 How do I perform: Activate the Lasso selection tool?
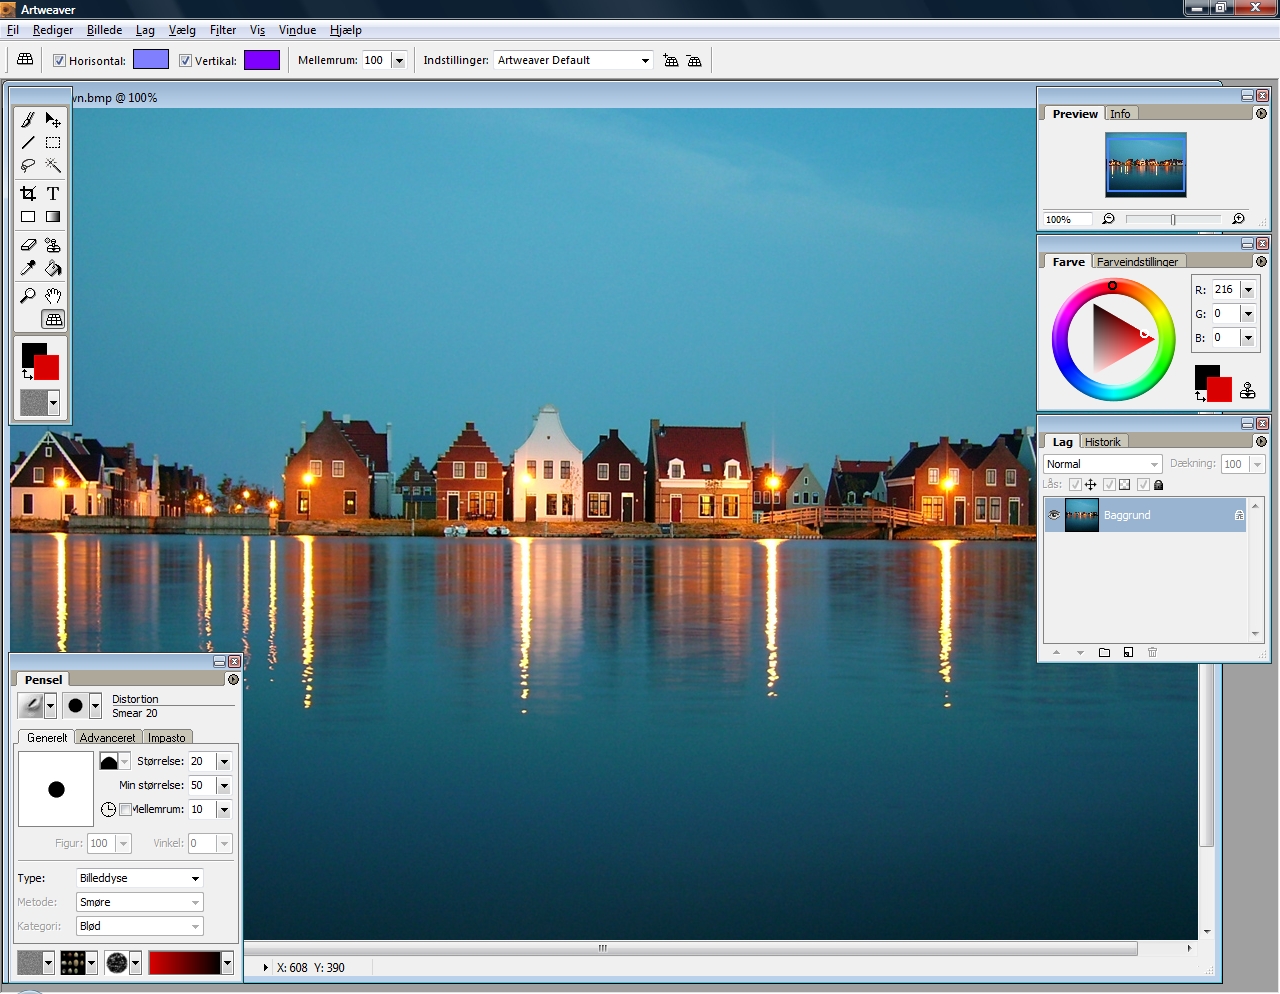pos(28,166)
